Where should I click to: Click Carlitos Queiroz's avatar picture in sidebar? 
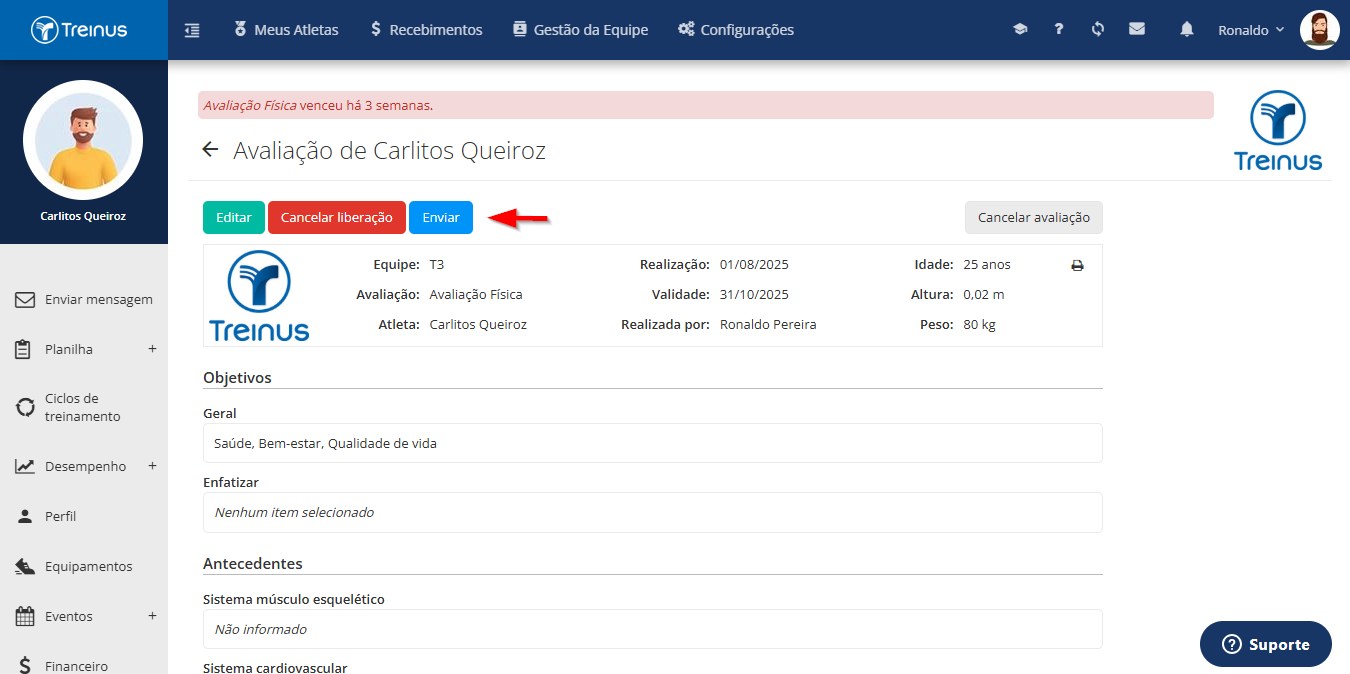click(83, 140)
